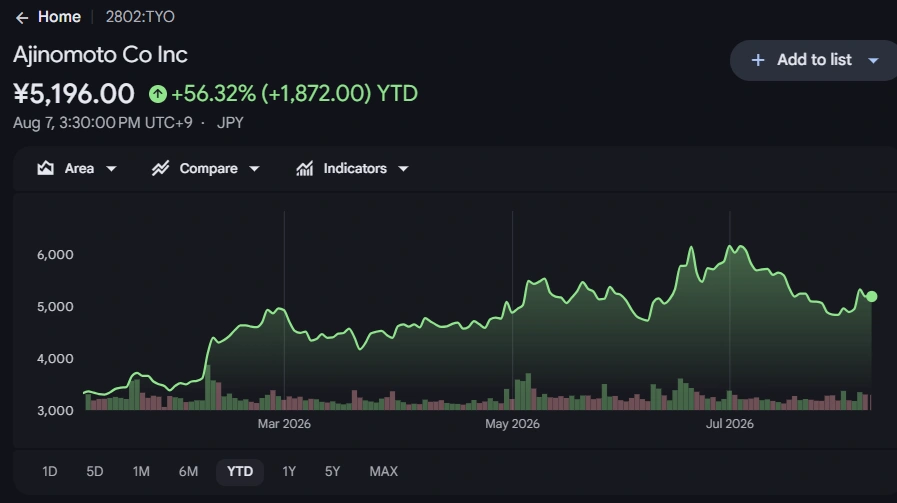Click the 6,000 y-axis label
Screen dimensions: 897x503
click(x=55, y=255)
